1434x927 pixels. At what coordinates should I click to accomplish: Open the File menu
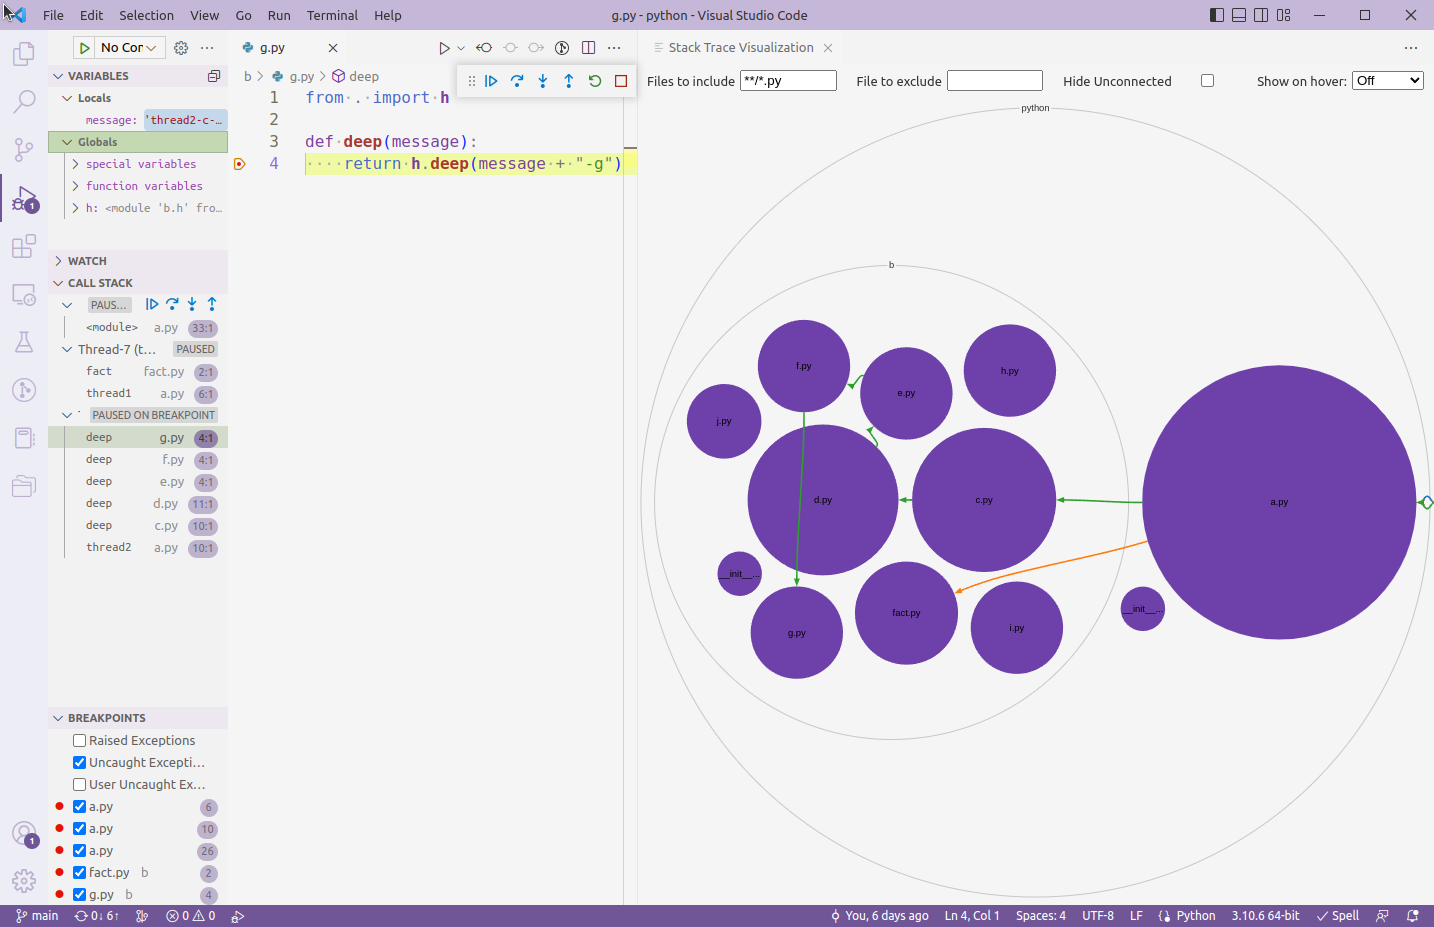tap(53, 15)
